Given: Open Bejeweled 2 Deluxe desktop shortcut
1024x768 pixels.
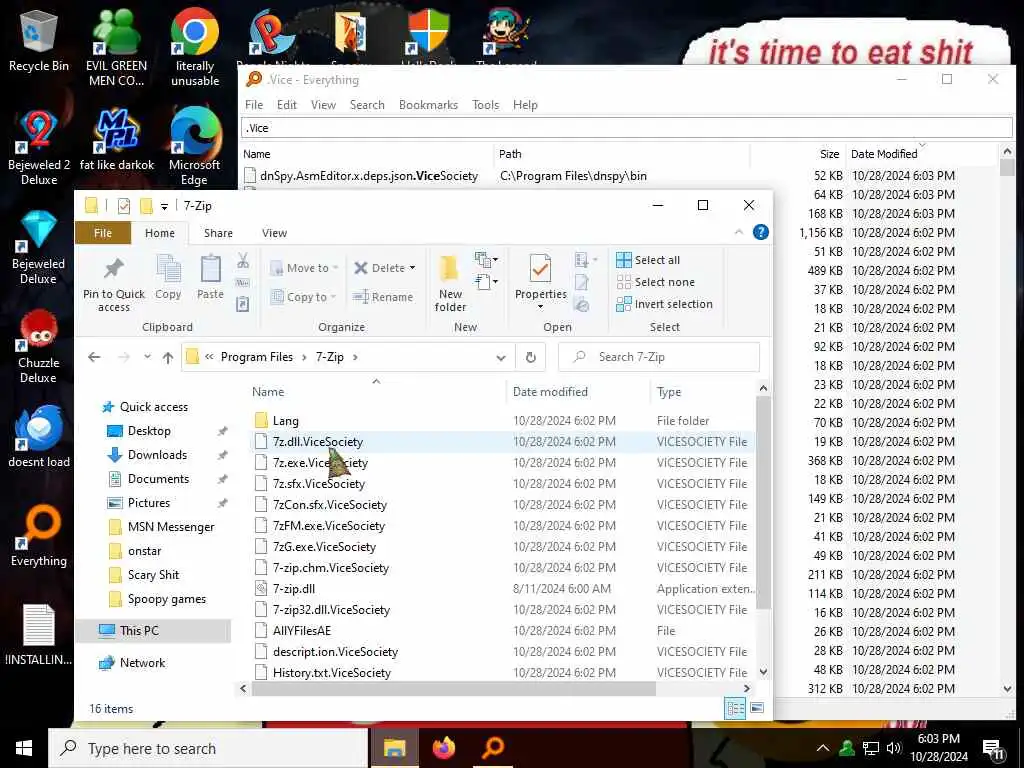Looking at the screenshot, I should (39, 148).
